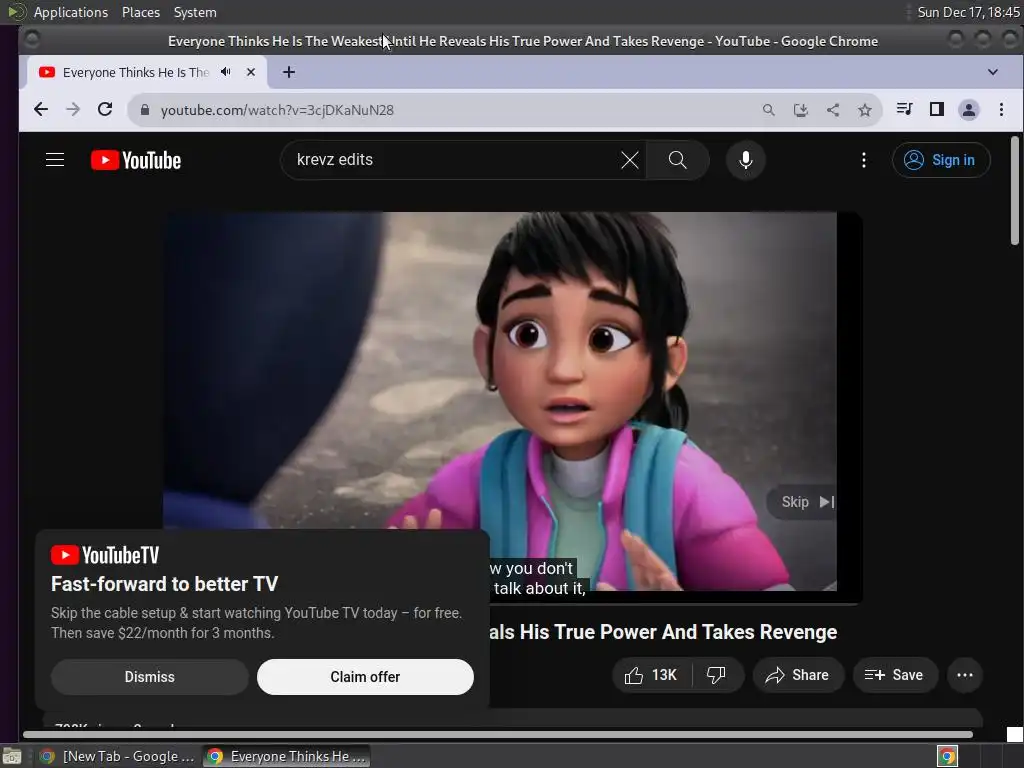This screenshot has width=1024, height=768.
Task: Open Chrome three-dot main menu
Action: [1001, 110]
